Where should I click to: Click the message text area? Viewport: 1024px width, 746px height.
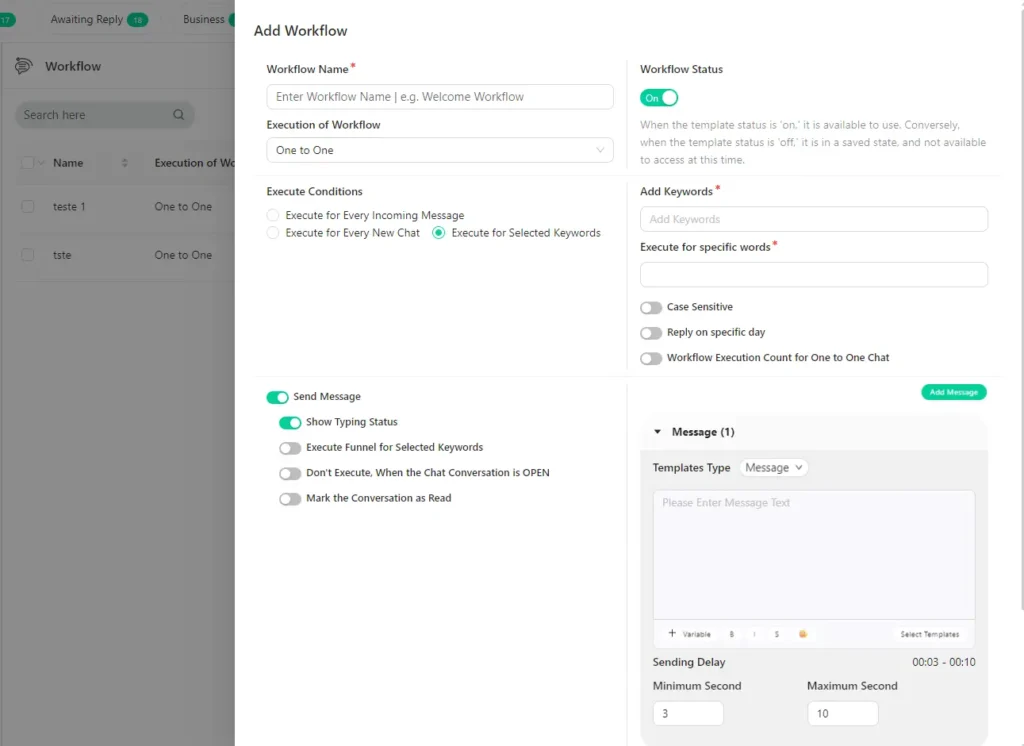[x=814, y=555]
